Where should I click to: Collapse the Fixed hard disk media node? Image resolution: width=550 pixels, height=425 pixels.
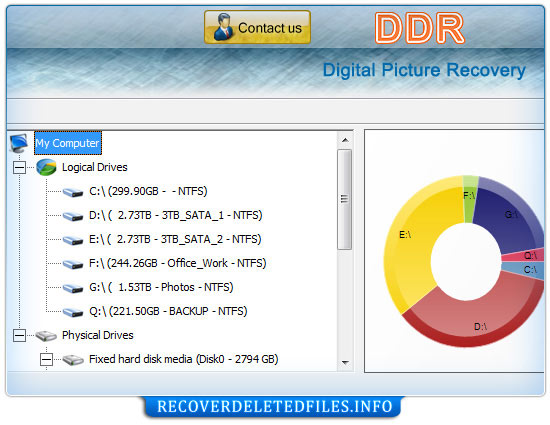[x=46, y=359]
